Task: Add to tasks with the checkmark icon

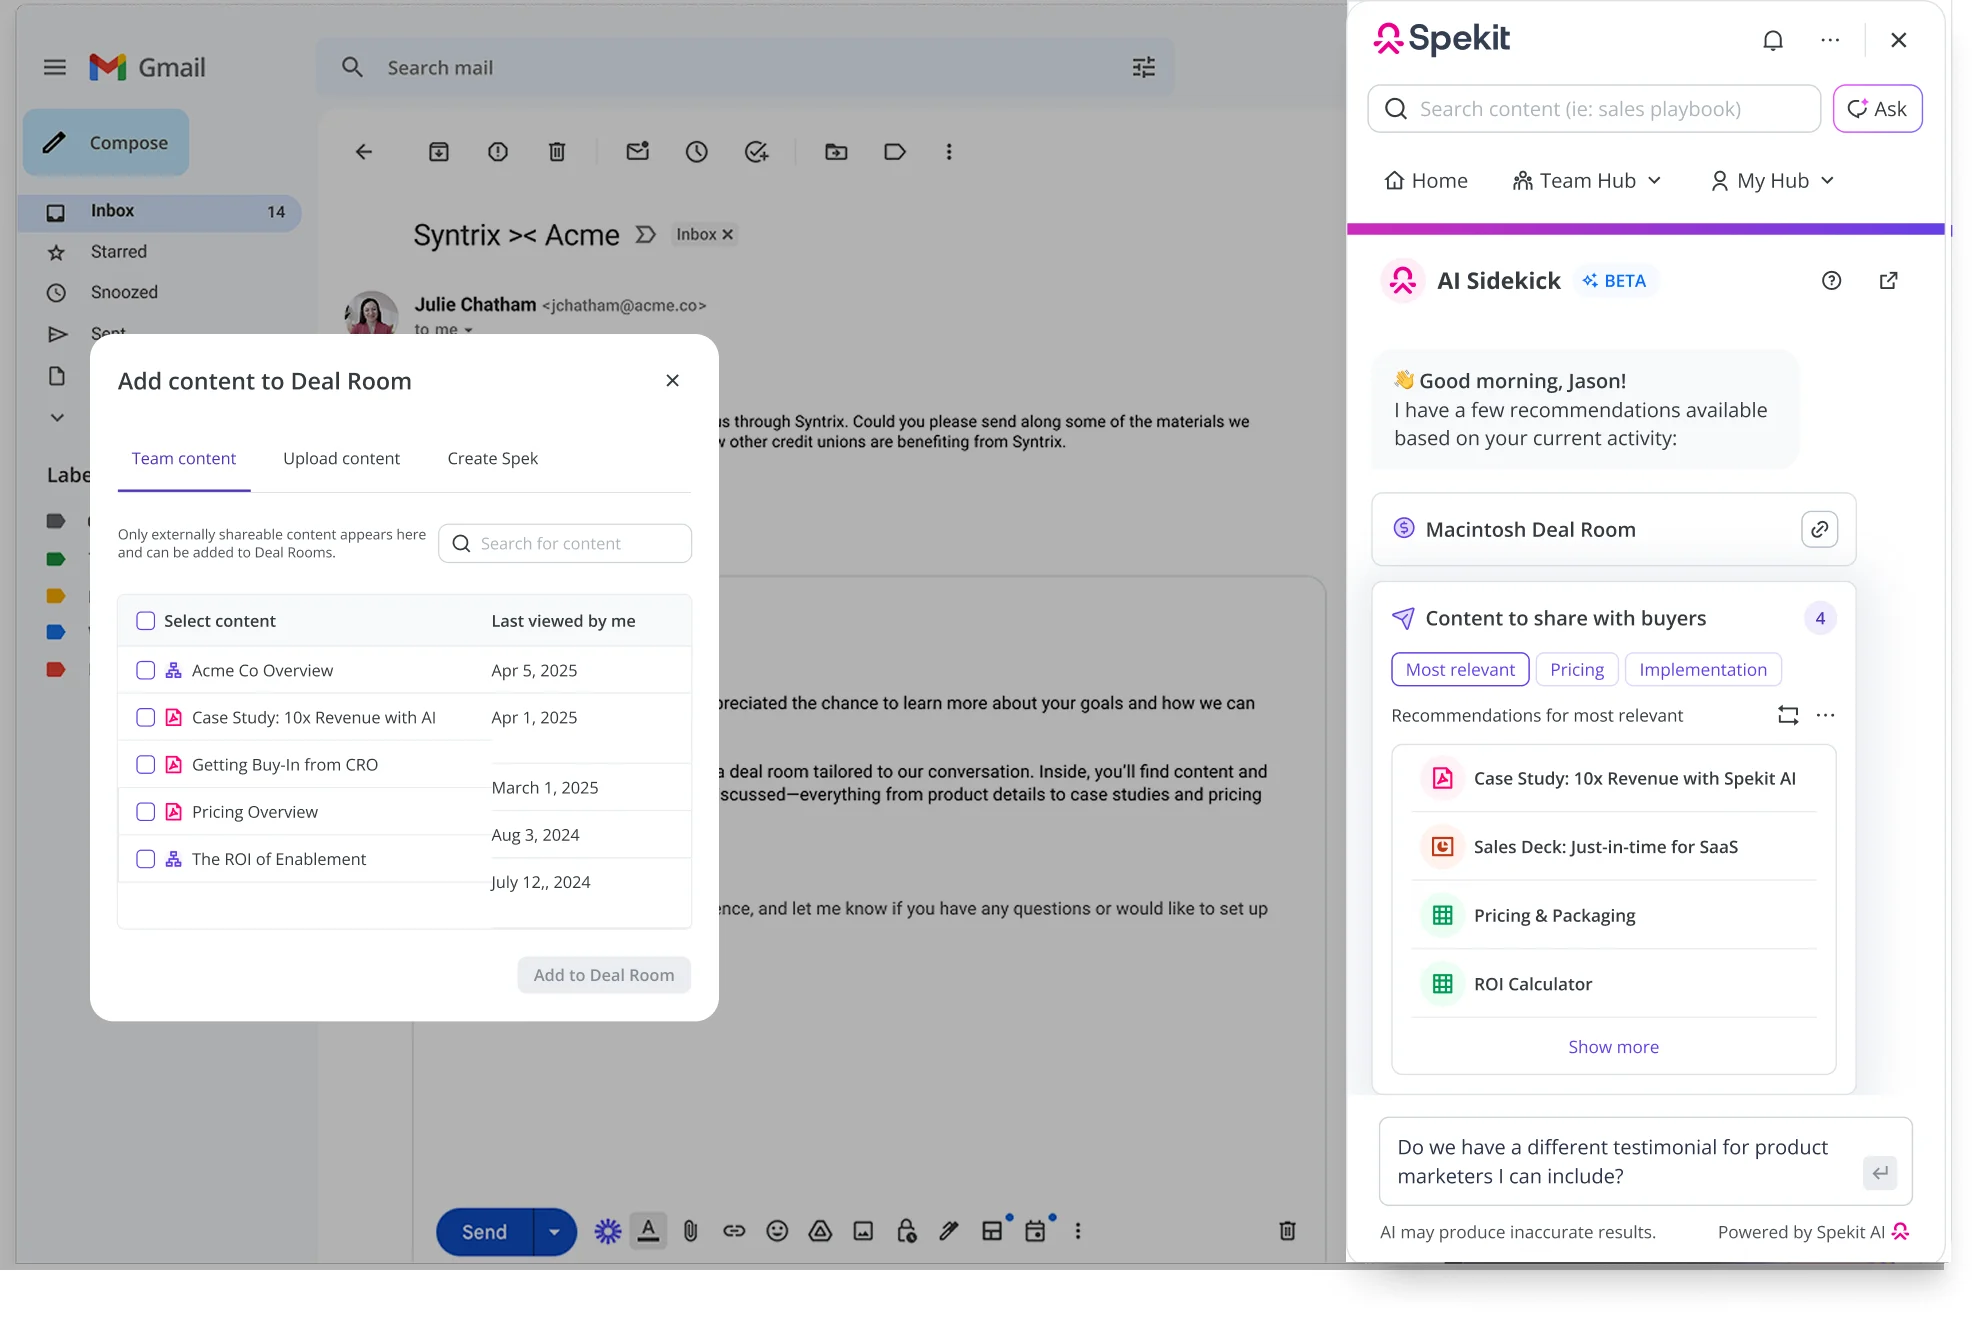Action: tap(757, 152)
